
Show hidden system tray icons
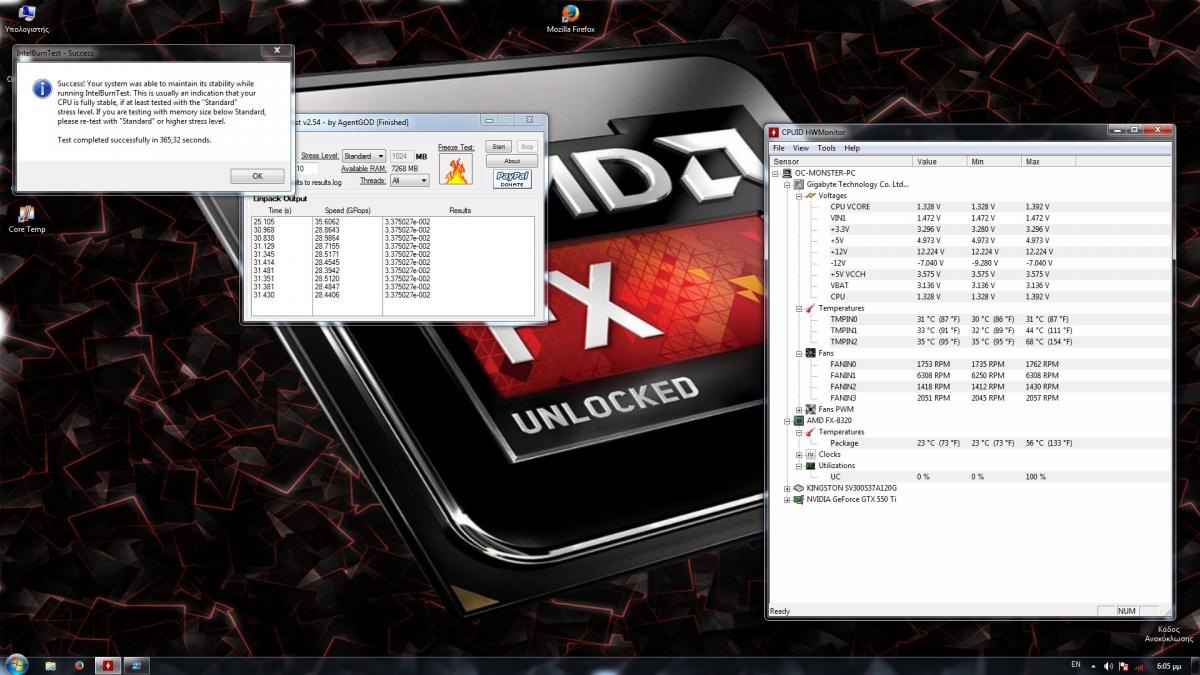coord(1093,665)
